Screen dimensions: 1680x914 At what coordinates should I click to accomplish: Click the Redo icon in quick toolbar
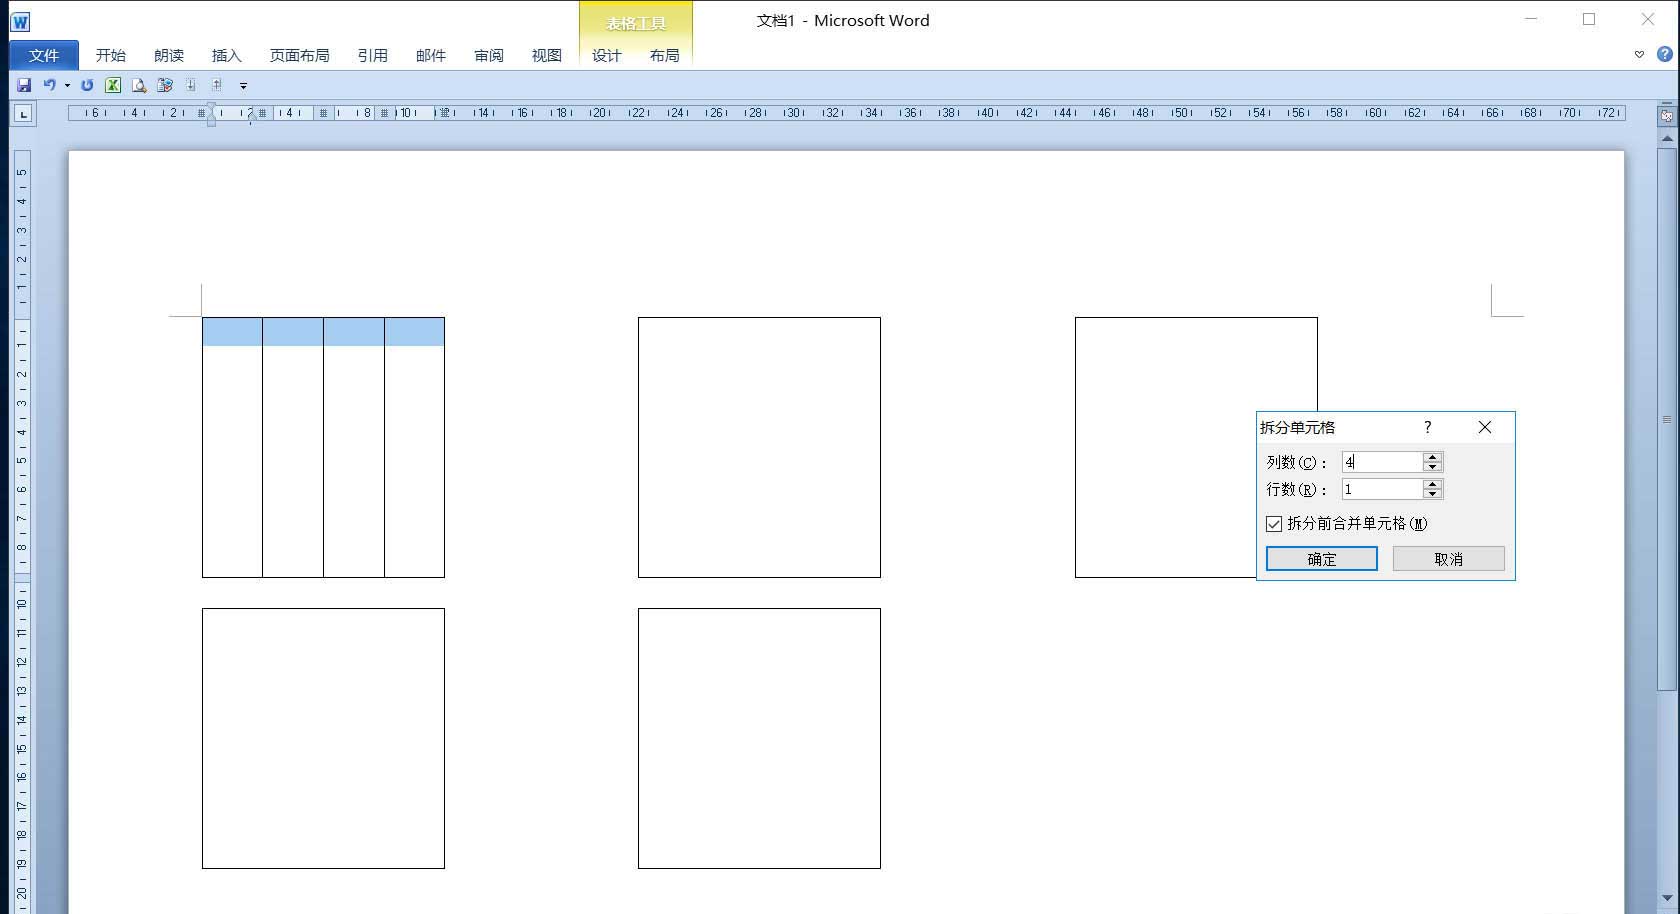87,85
